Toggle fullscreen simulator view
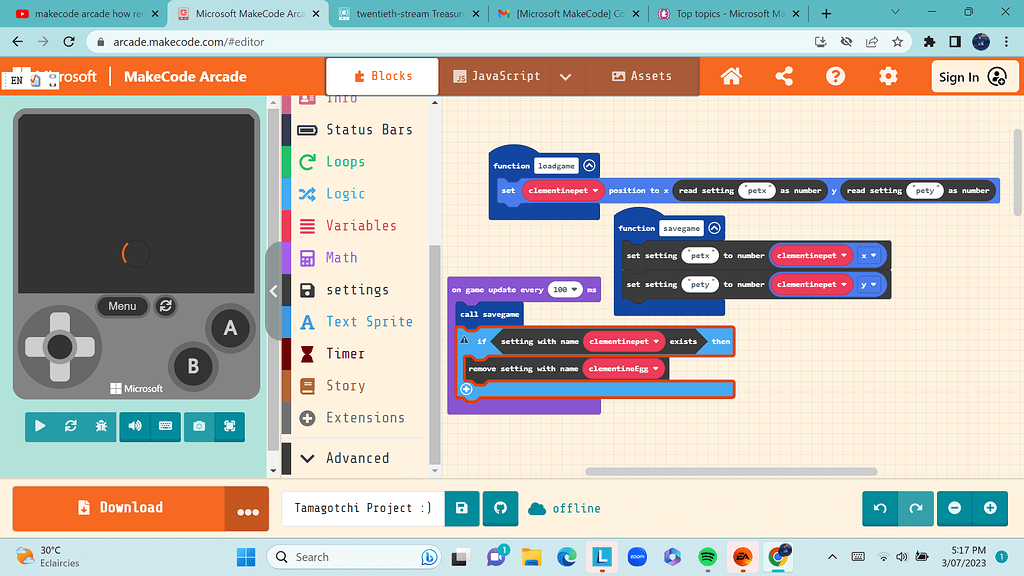The height and width of the screenshot is (576, 1024). pos(228,426)
